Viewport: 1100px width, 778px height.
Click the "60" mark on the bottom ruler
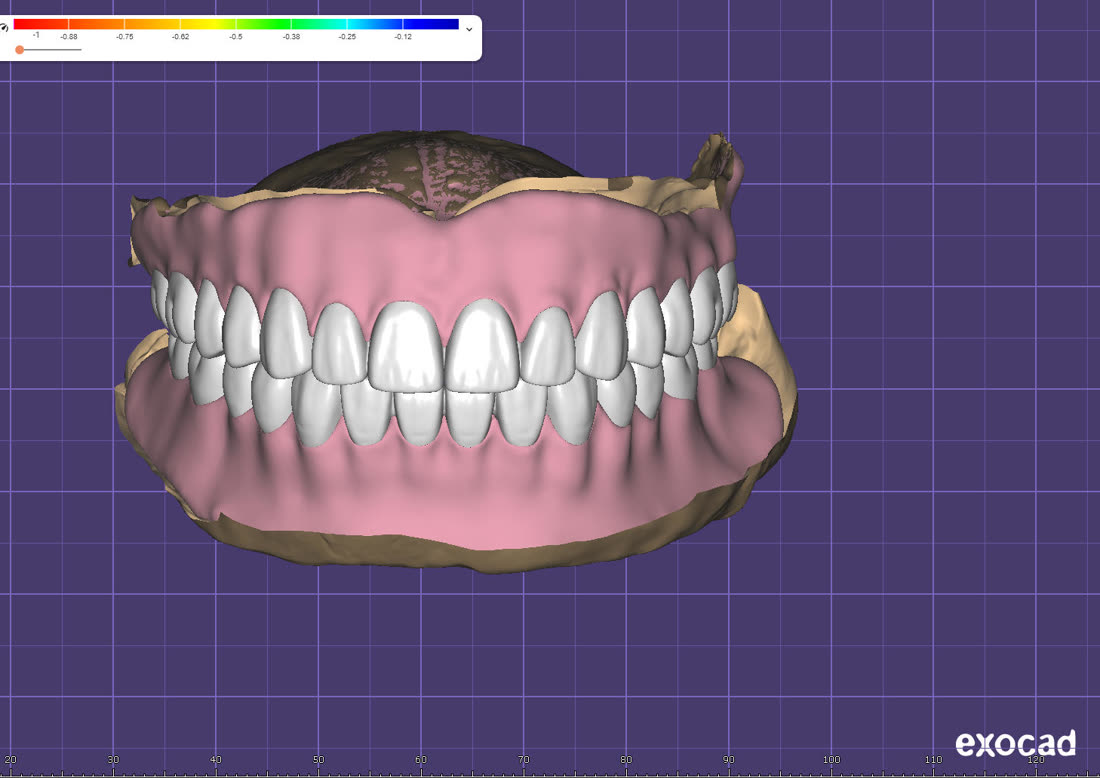click(421, 760)
